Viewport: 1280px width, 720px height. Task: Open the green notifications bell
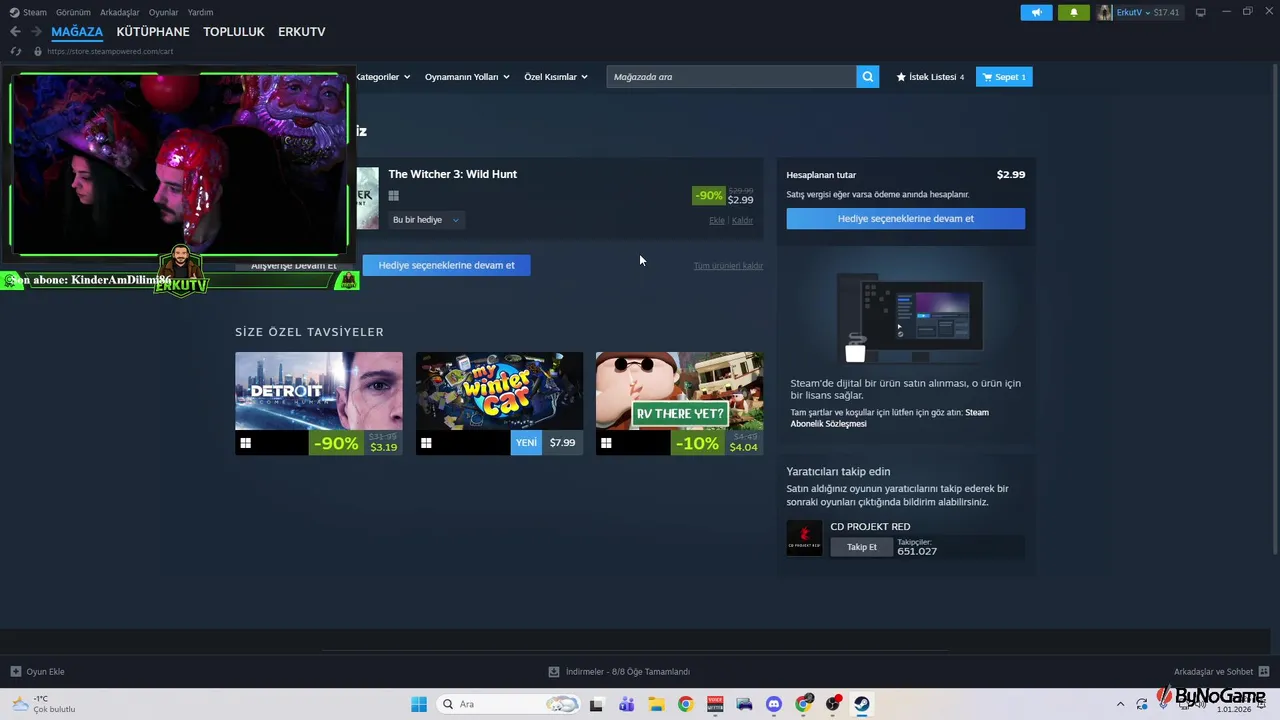pyautogui.click(x=1074, y=12)
